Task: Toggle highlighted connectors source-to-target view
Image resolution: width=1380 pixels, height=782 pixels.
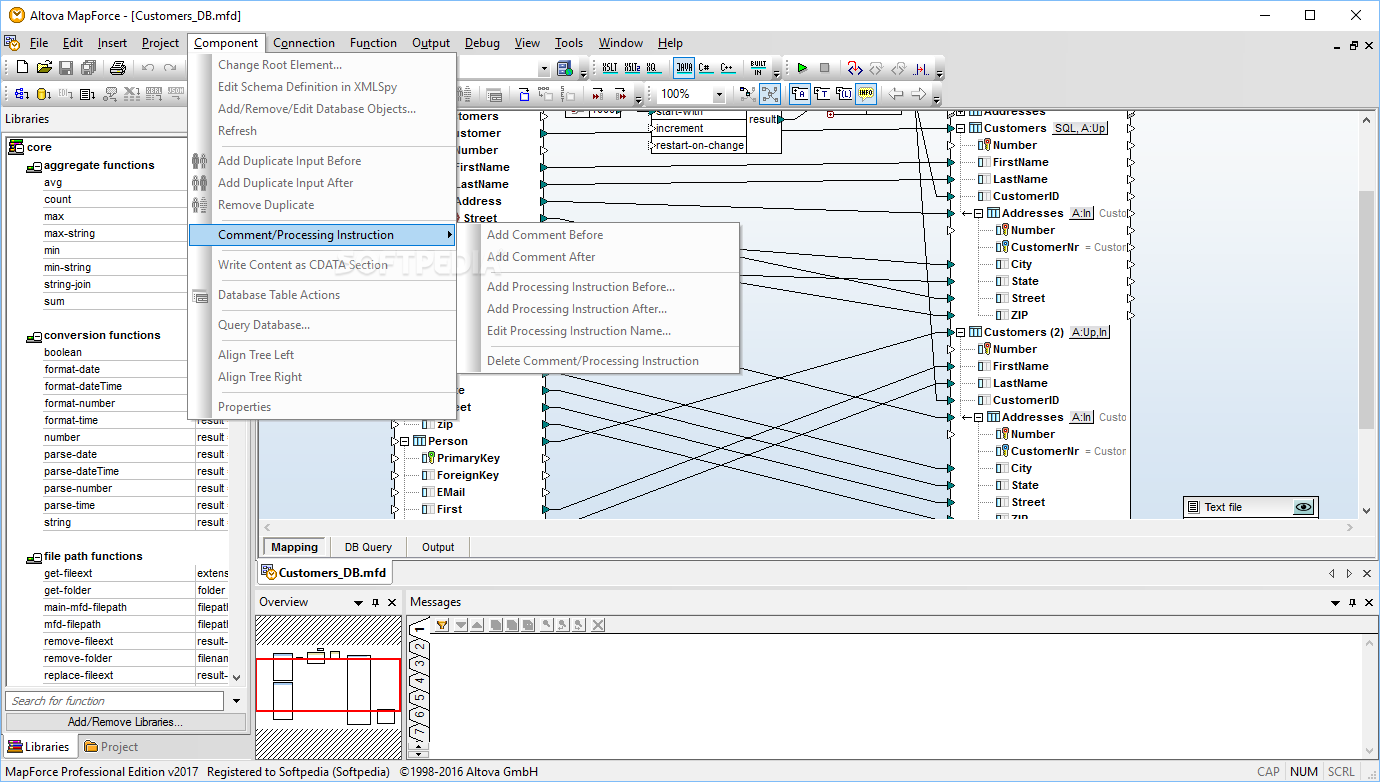Action: tap(770, 94)
